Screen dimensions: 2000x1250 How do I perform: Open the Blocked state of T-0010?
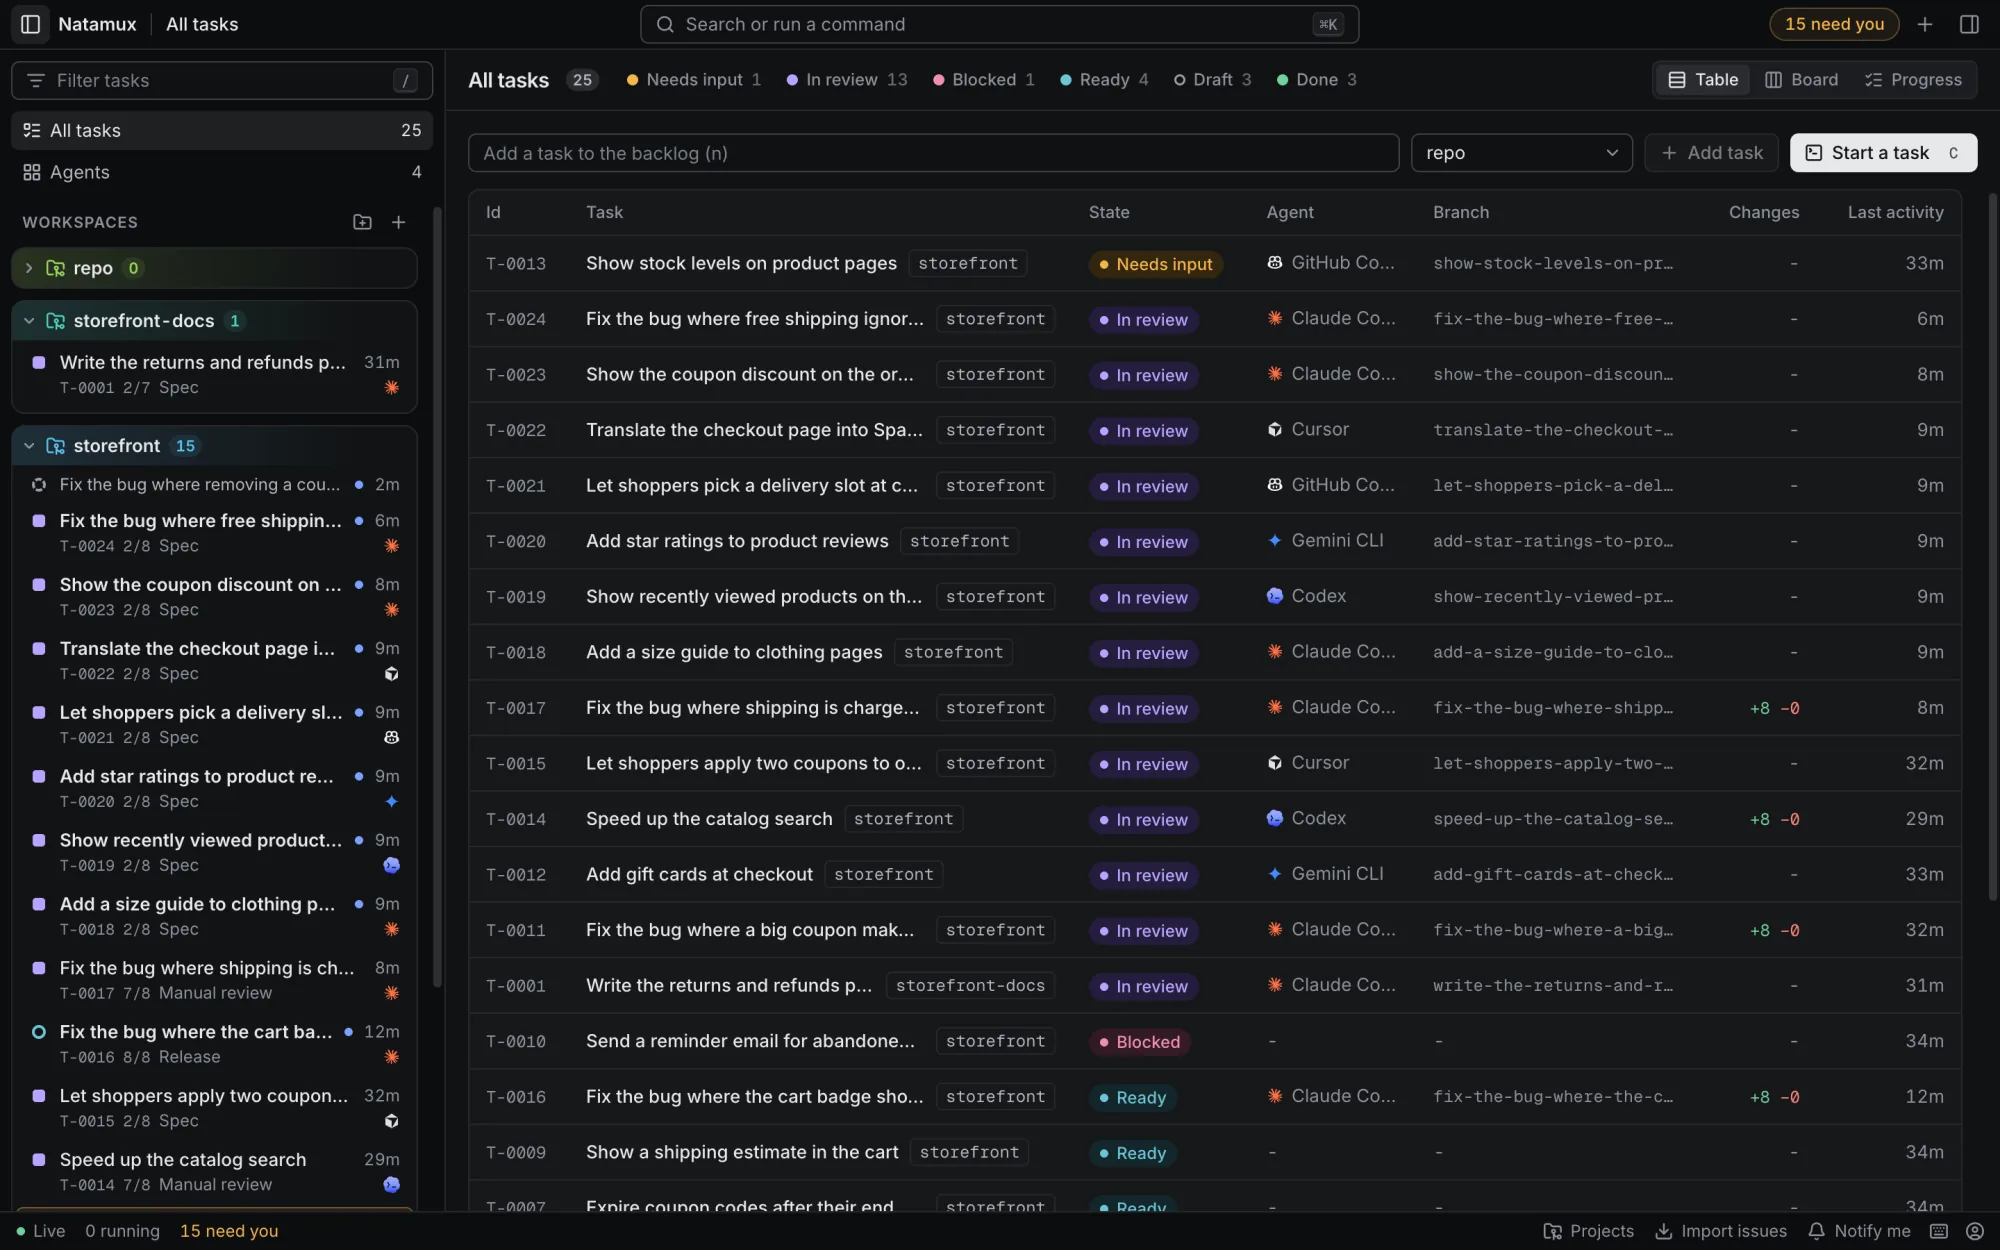pyautogui.click(x=1138, y=1041)
